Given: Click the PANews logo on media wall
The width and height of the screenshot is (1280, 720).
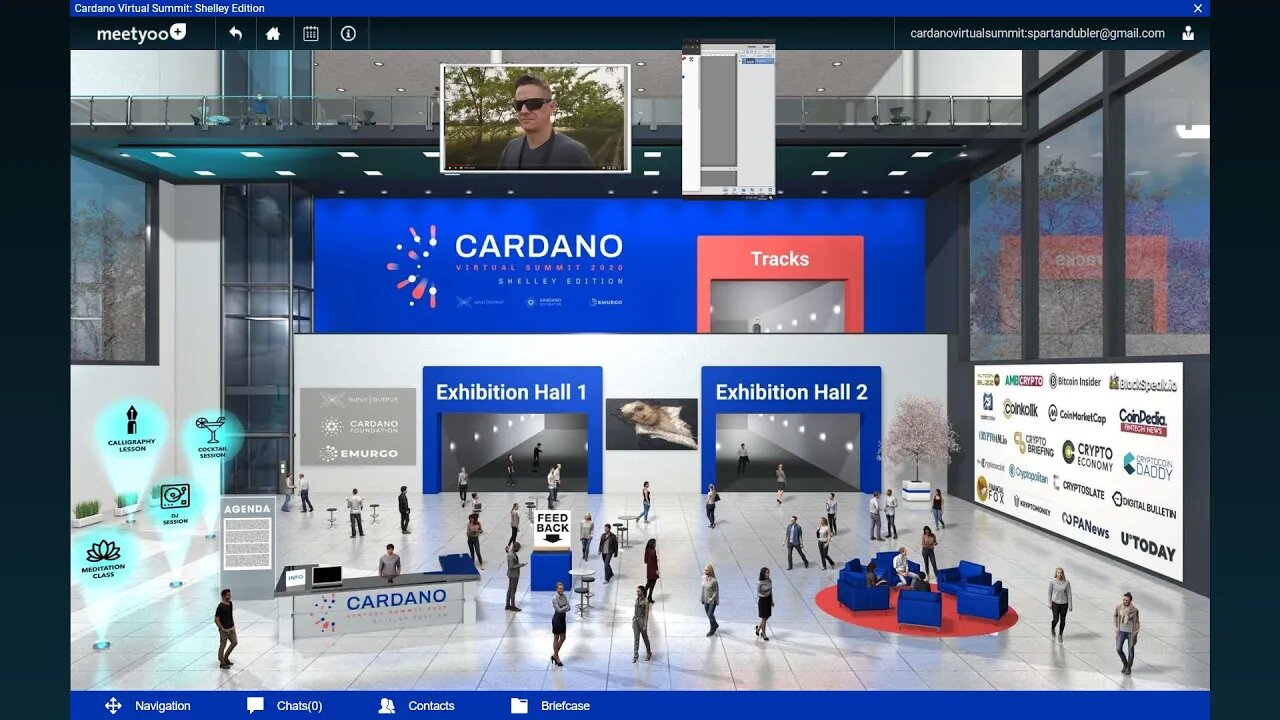Looking at the screenshot, I should (x=1085, y=525).
